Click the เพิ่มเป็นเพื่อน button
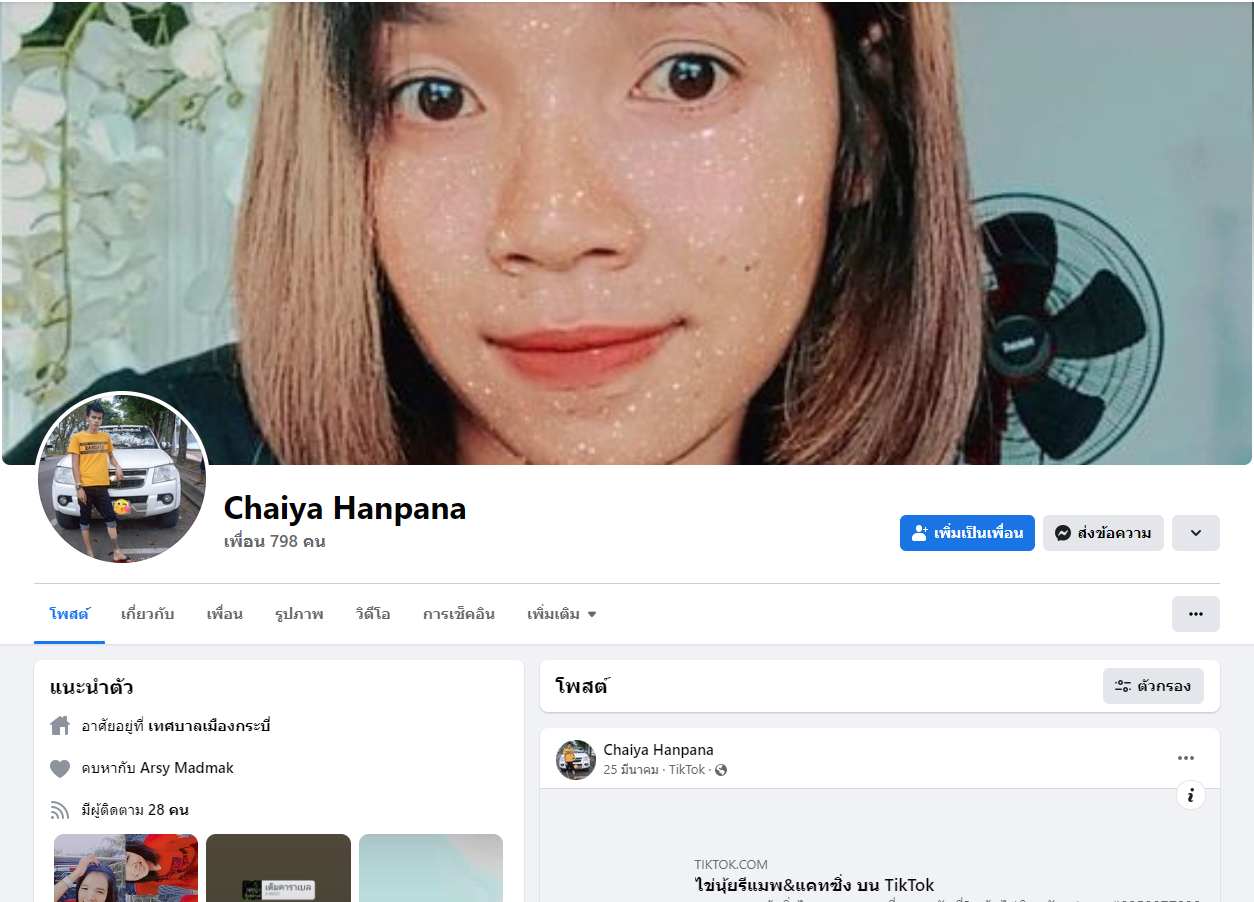 pyautogui.click(x=967, y=533)
